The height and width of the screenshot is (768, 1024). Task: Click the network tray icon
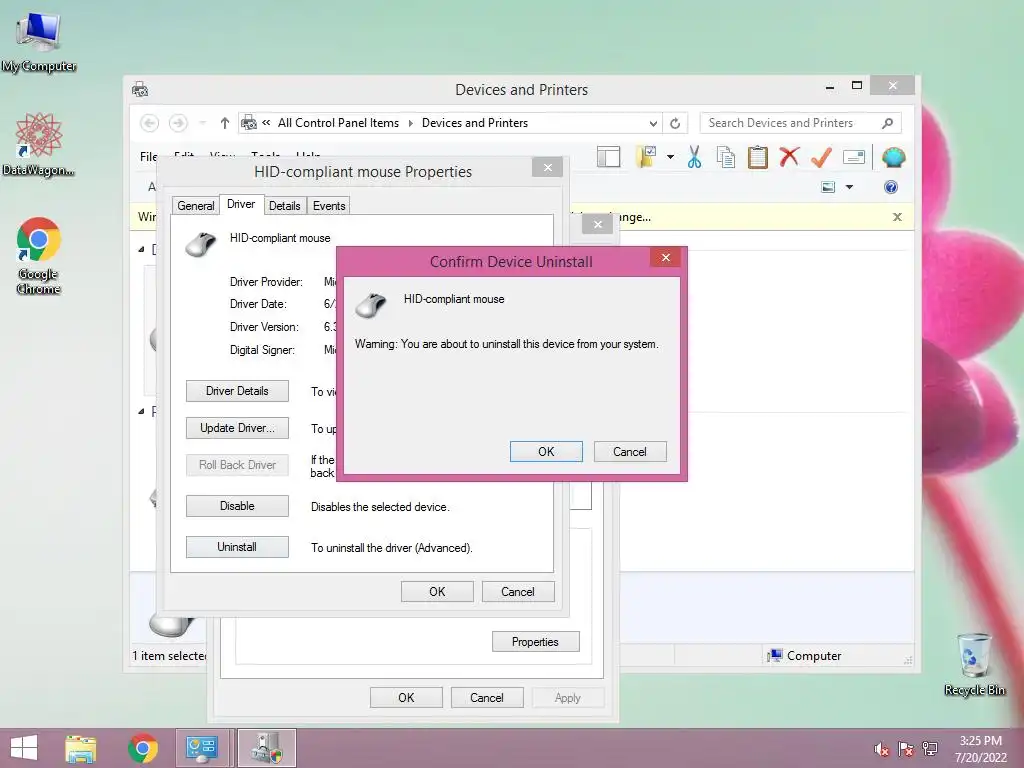pos(930,749)
